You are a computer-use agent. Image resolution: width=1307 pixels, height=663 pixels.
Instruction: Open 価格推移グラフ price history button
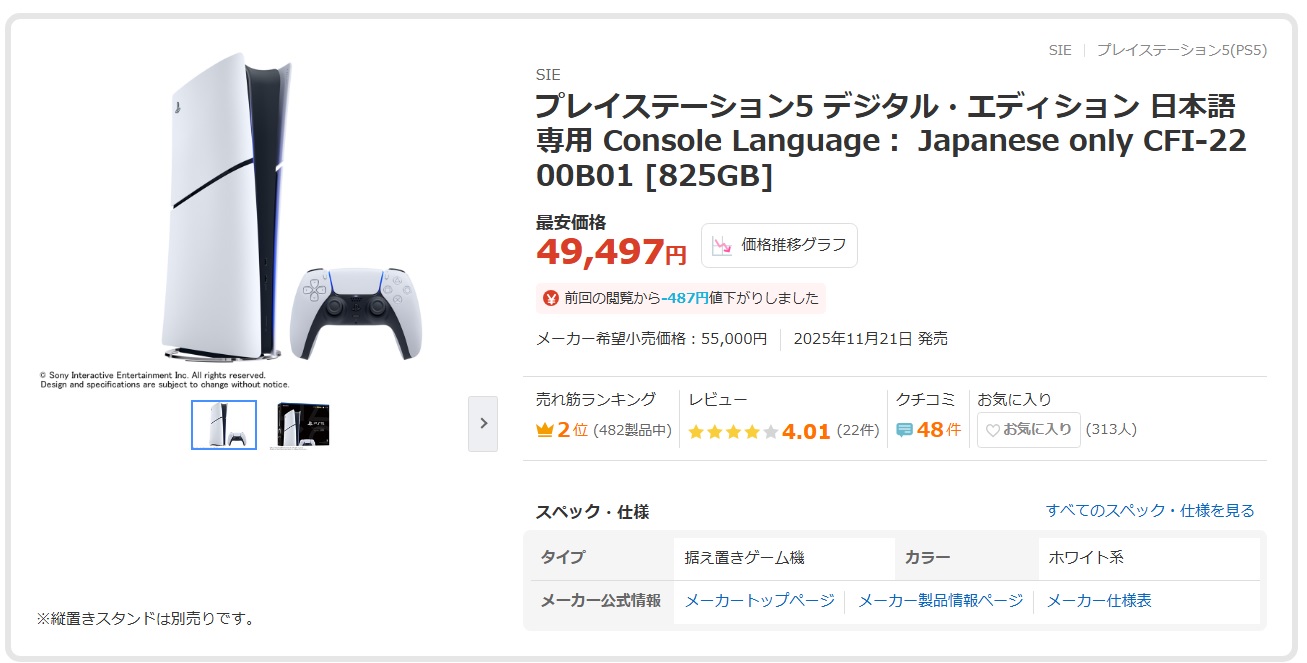pyautogui.click(x=779, y=246)
